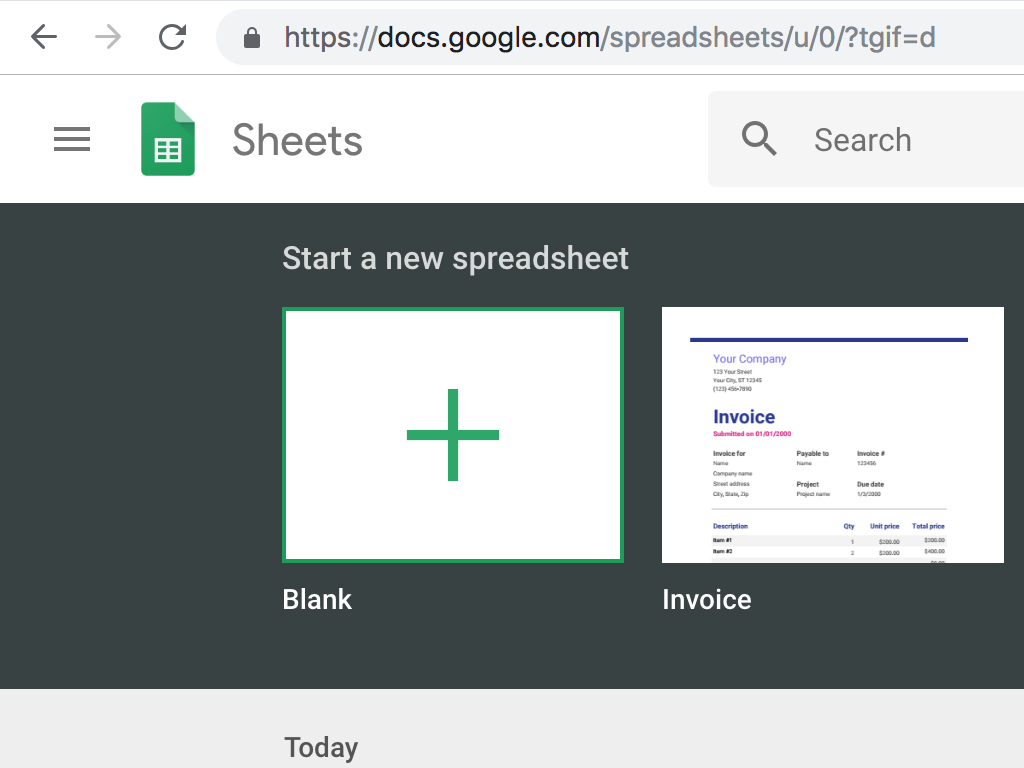
Task: Click the Blank label under the template
Action: pyautogui.click(x=317, y=600)
